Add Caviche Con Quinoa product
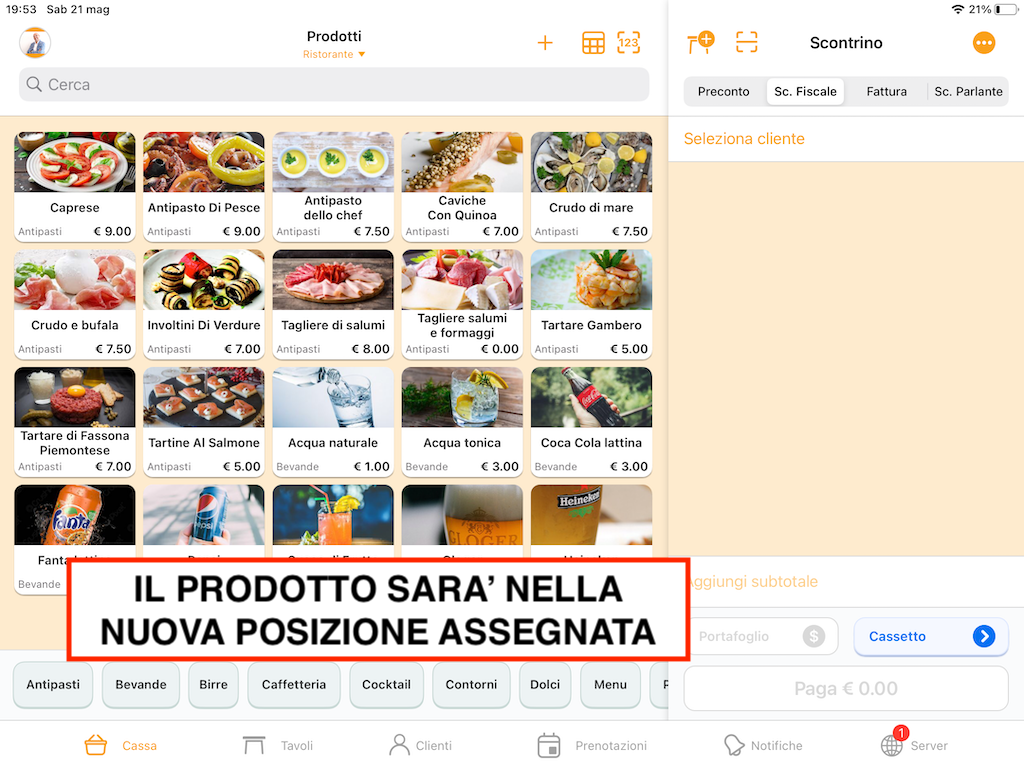 click(x=462, y=187)
